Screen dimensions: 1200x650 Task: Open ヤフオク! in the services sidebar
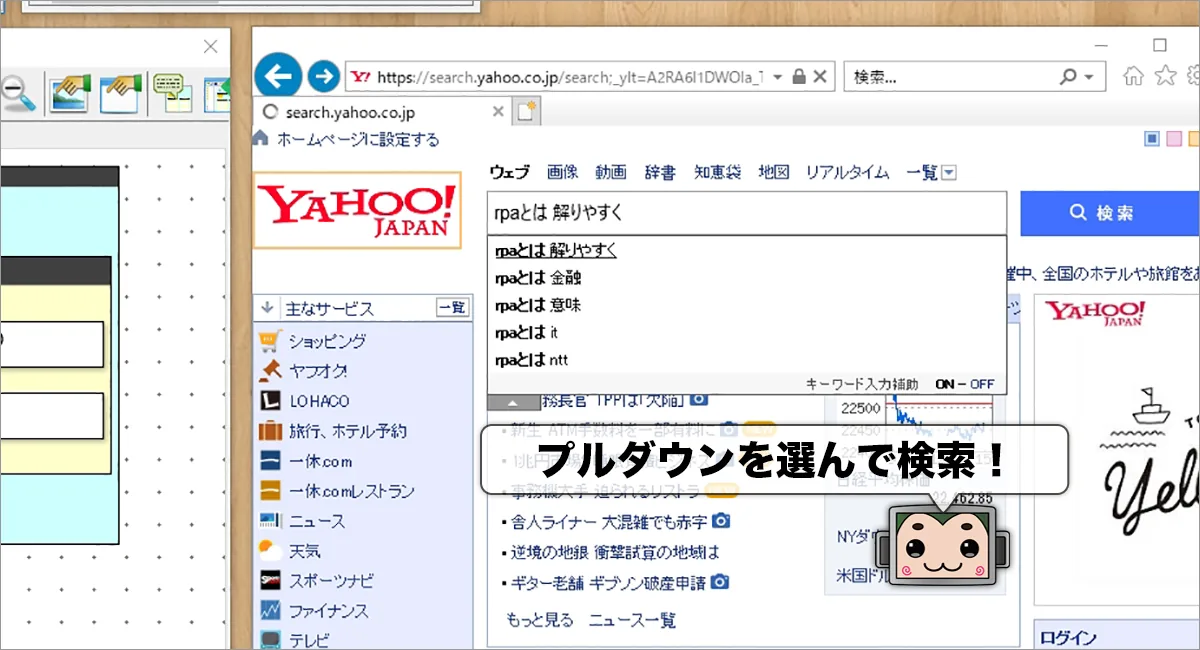point(319,371)
